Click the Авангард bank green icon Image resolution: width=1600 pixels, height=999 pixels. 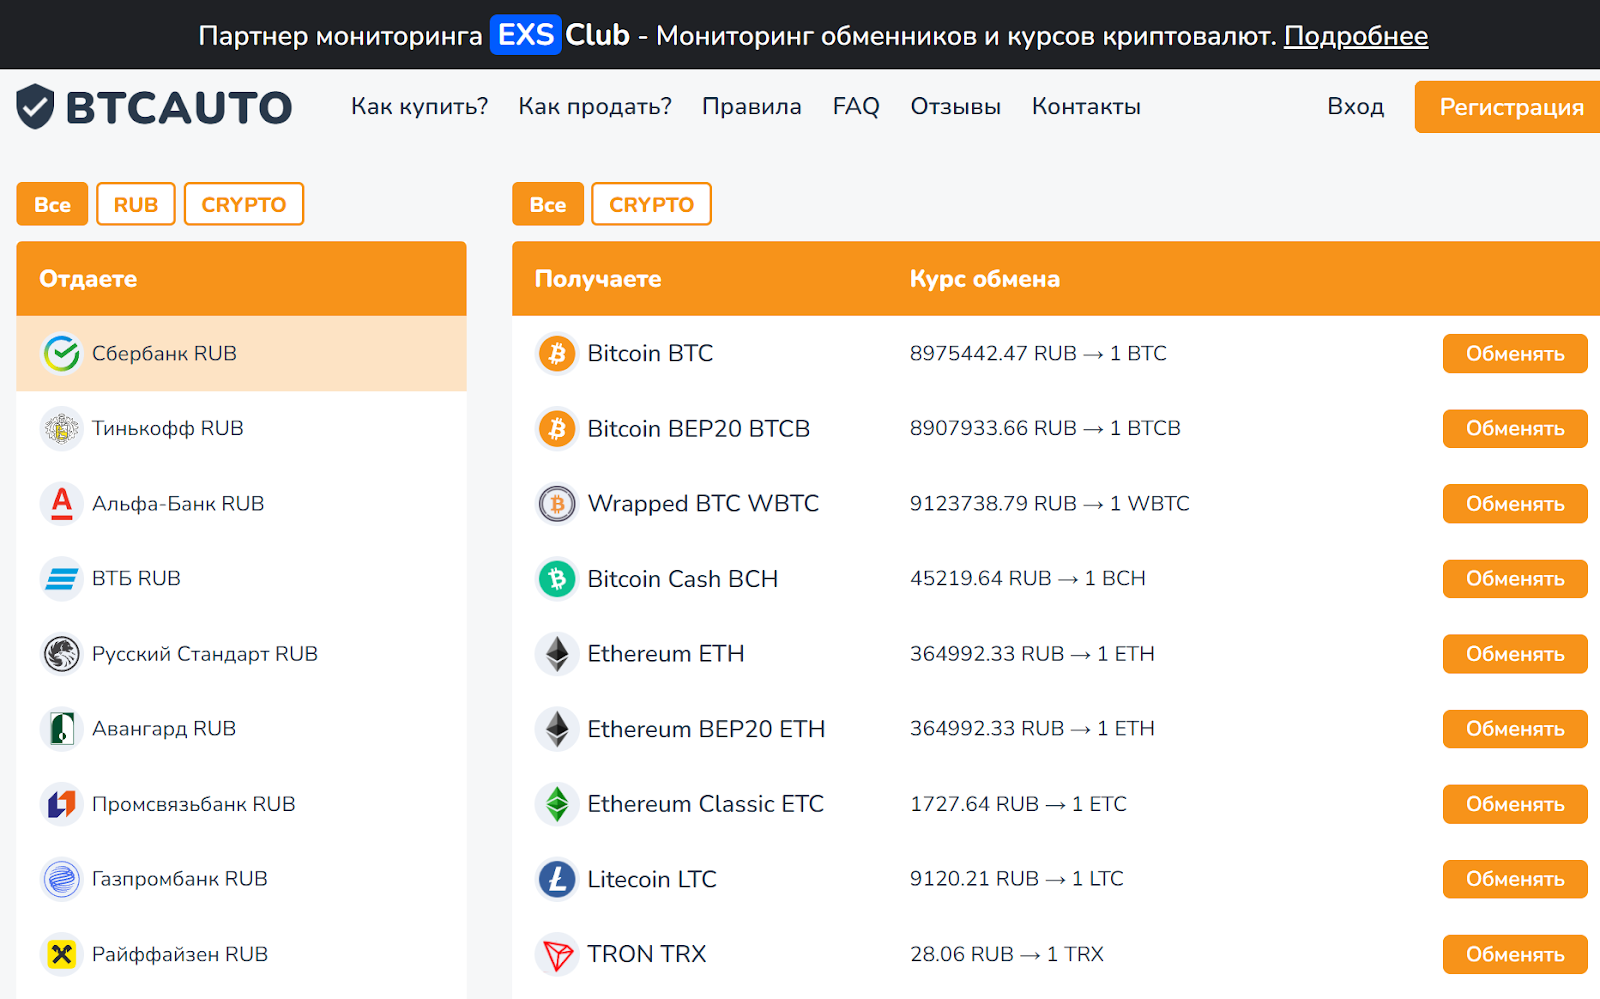point(61,729)
